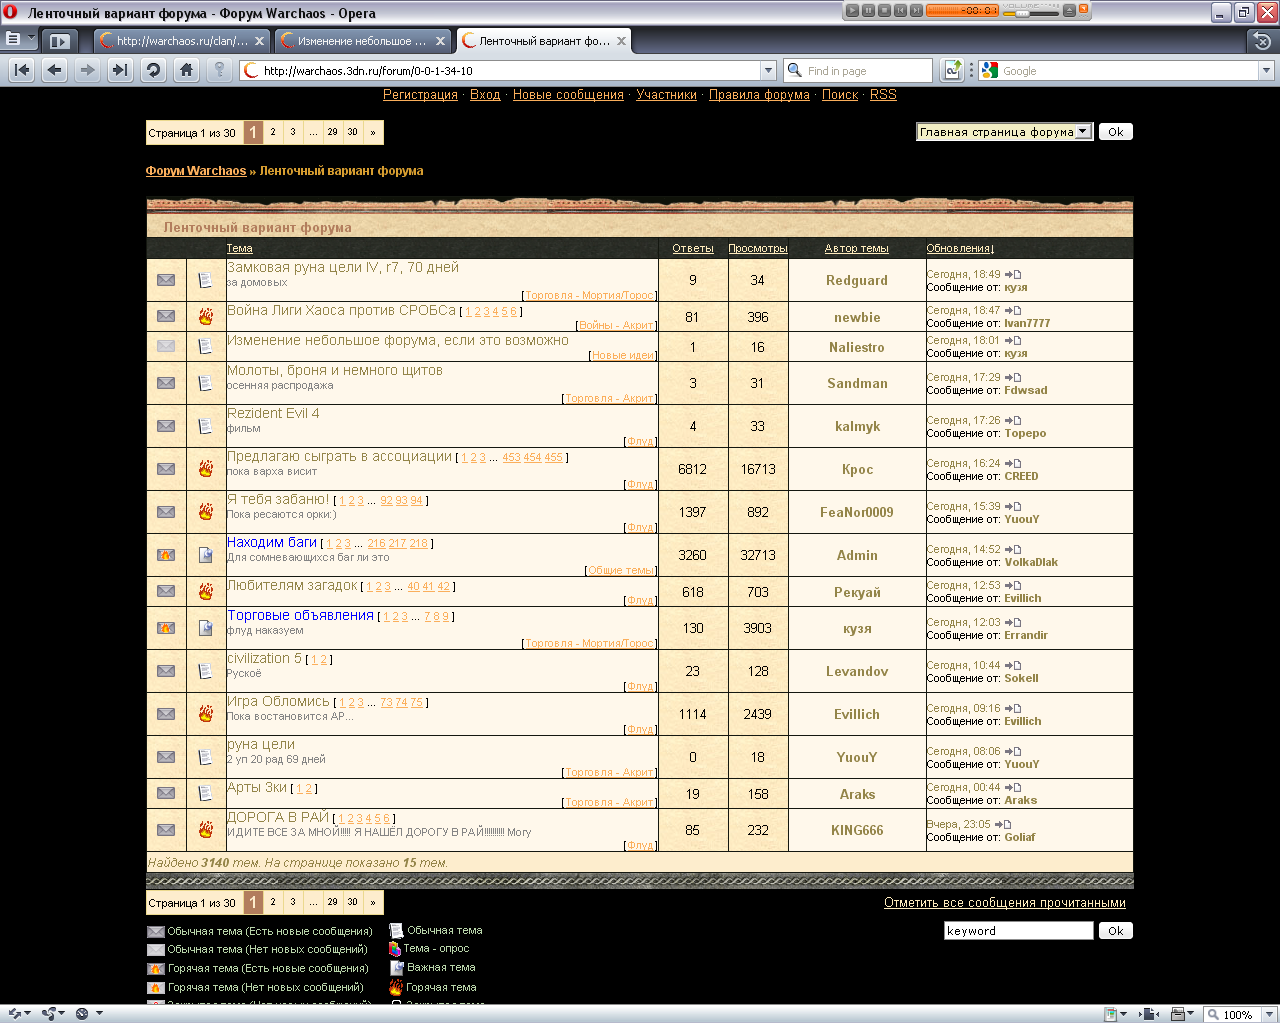Open the closed tabs trash icon
The width and height of the screenshot is (1280, 1024).
pyautogui.click(x=1262, y=41)
